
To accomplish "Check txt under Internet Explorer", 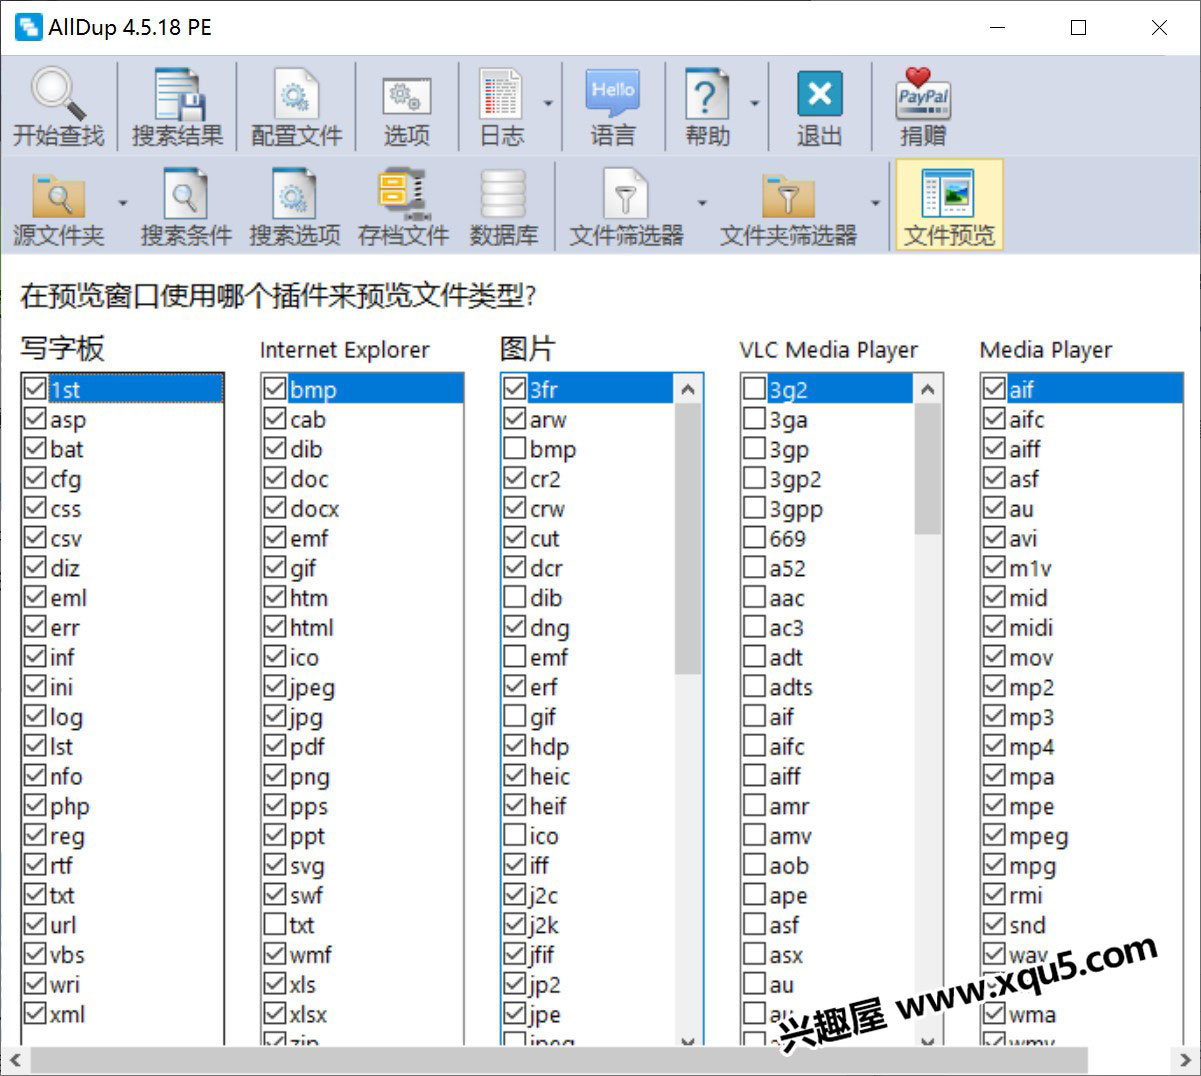I will point(275,924).
